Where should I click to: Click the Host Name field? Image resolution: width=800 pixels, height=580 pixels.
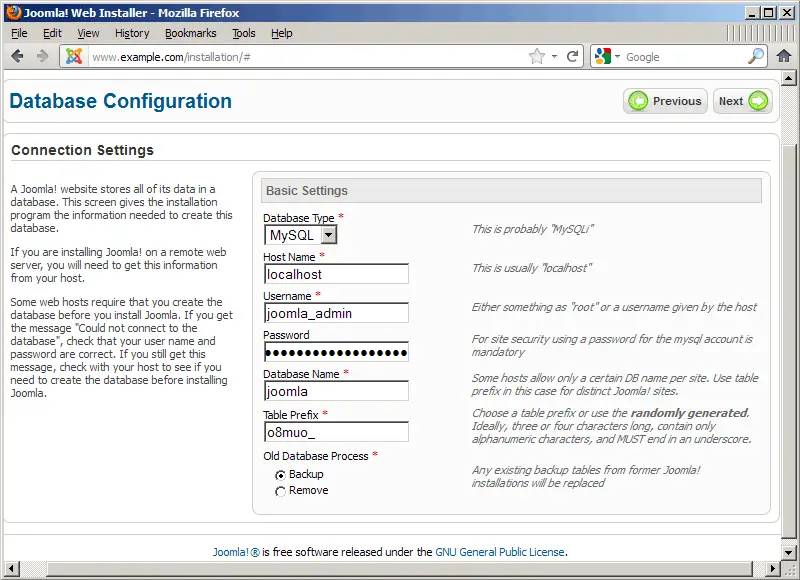336,274
